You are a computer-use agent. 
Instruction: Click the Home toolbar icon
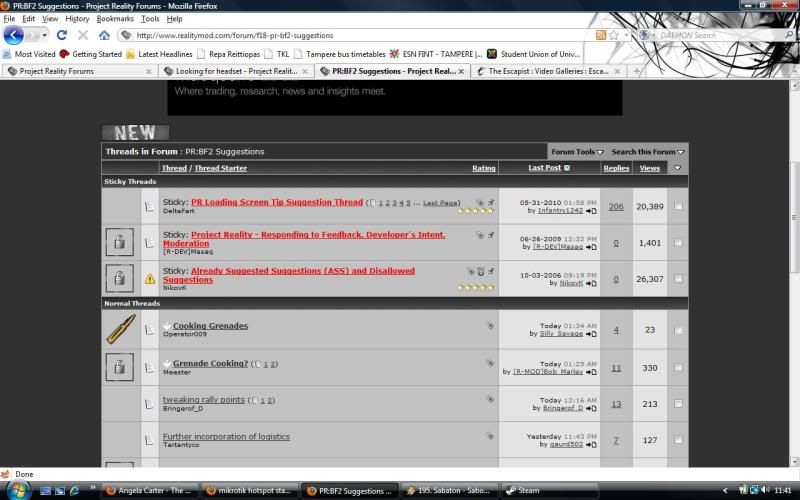click(x=104, y=35)
